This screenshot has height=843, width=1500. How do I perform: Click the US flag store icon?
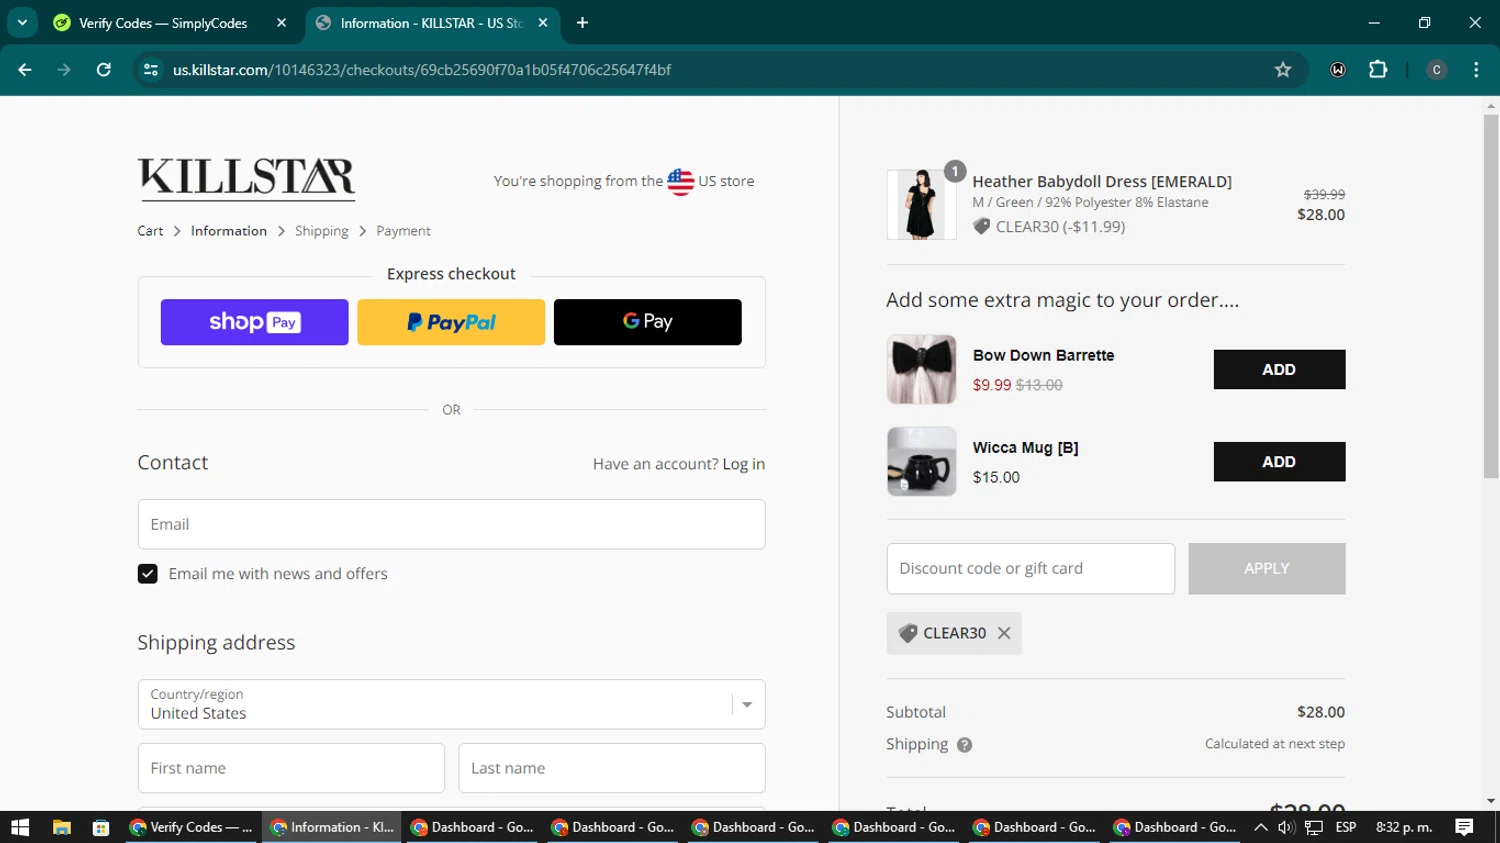click(680, 181)
